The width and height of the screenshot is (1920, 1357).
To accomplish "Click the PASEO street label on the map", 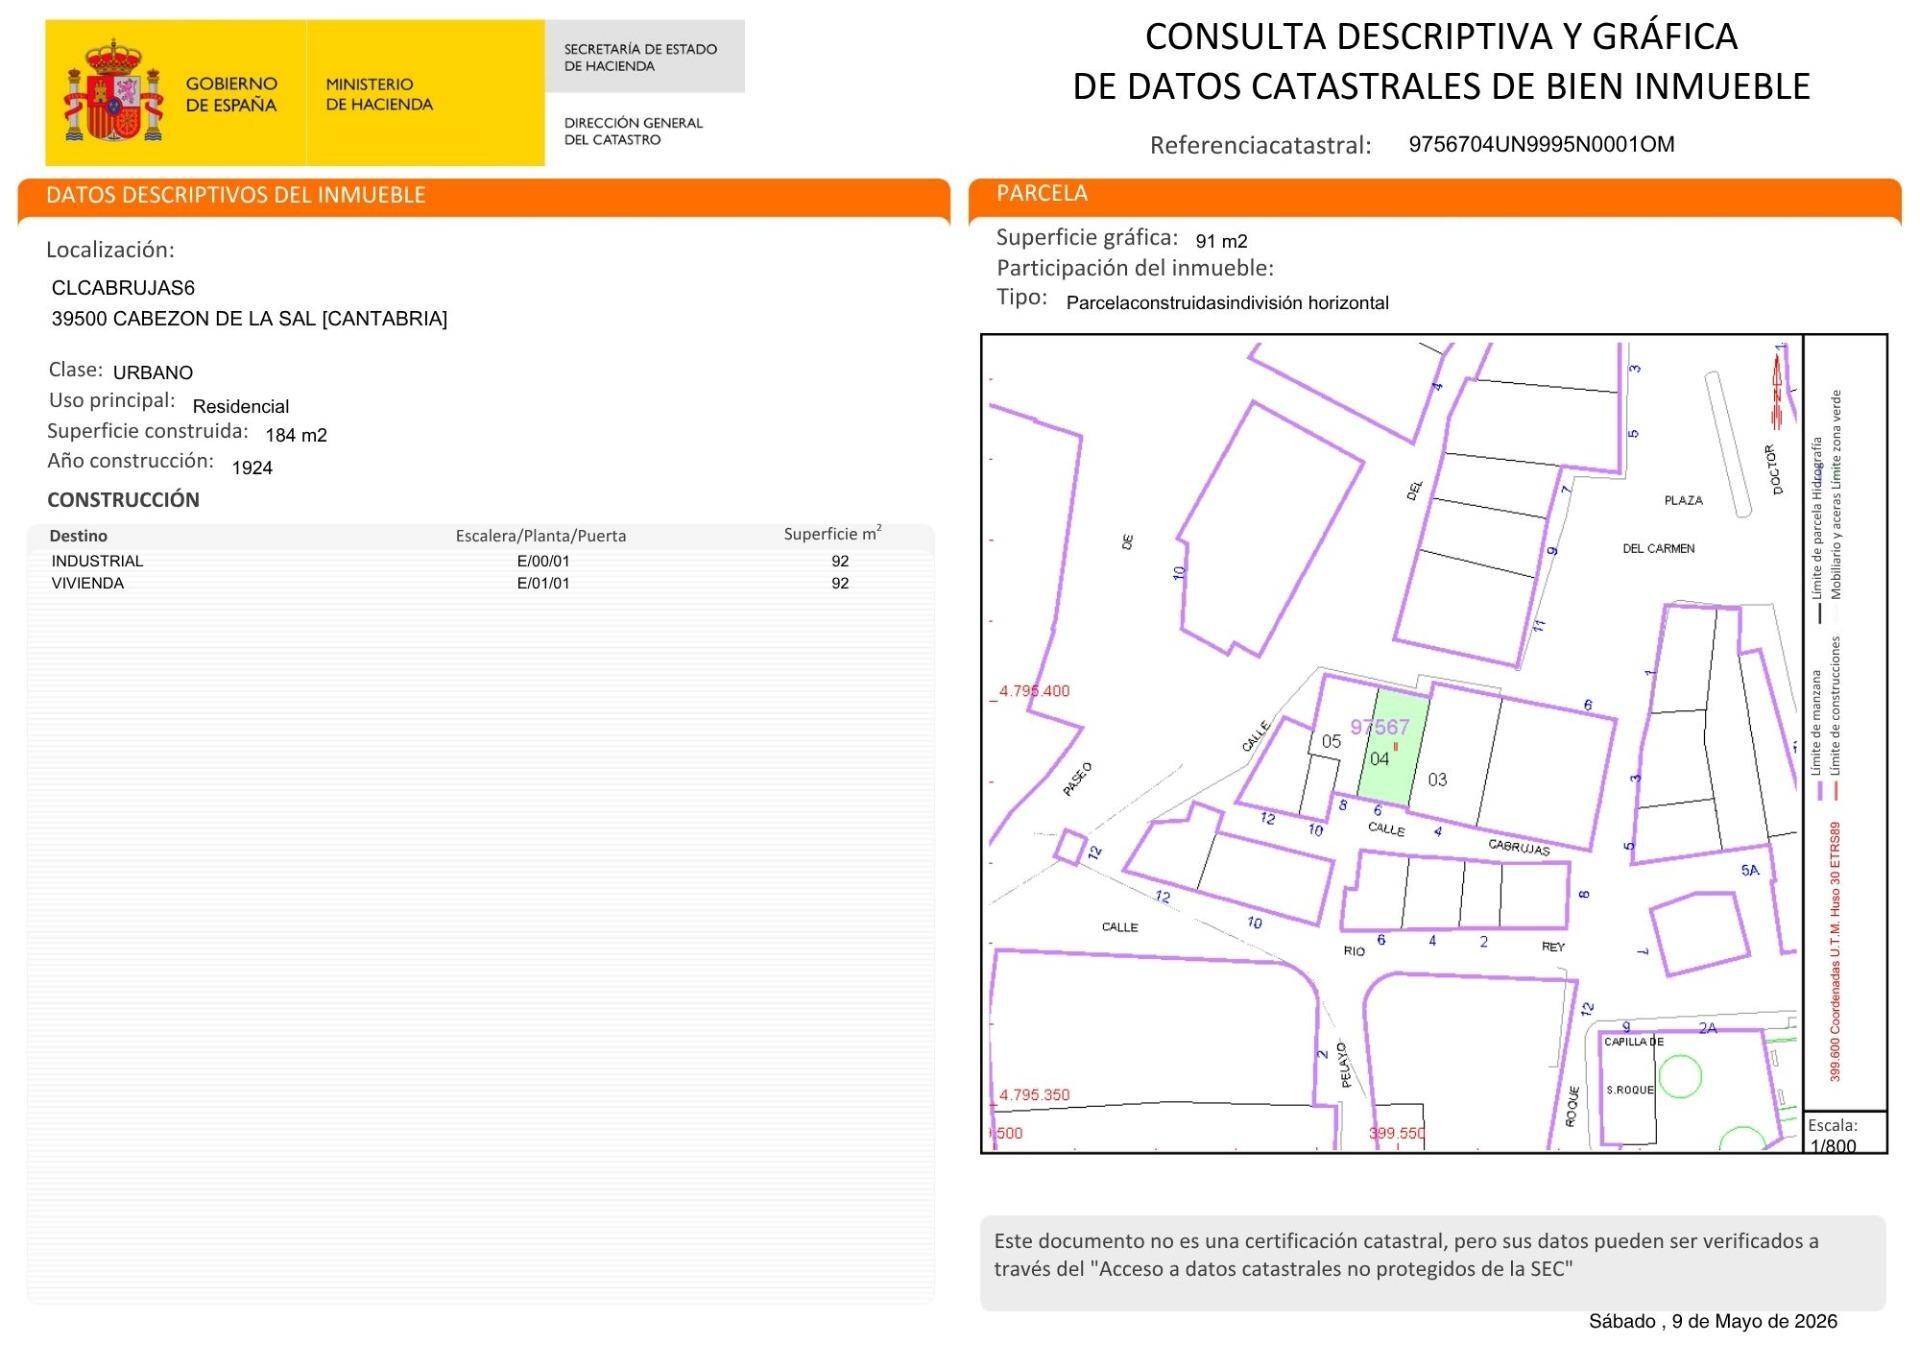I will tap(1077, 779).
